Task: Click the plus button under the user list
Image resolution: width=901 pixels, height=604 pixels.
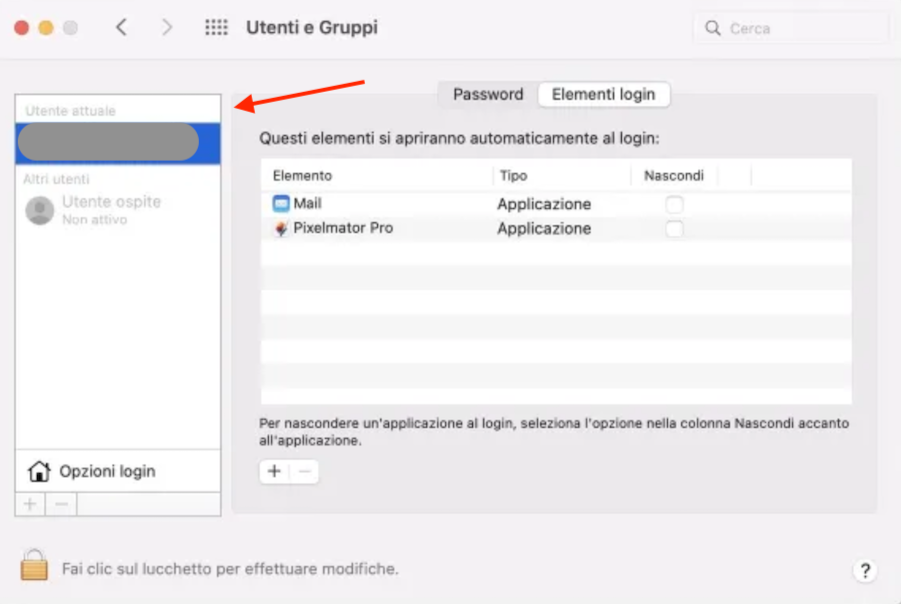Action: click(x=29, y=503)
